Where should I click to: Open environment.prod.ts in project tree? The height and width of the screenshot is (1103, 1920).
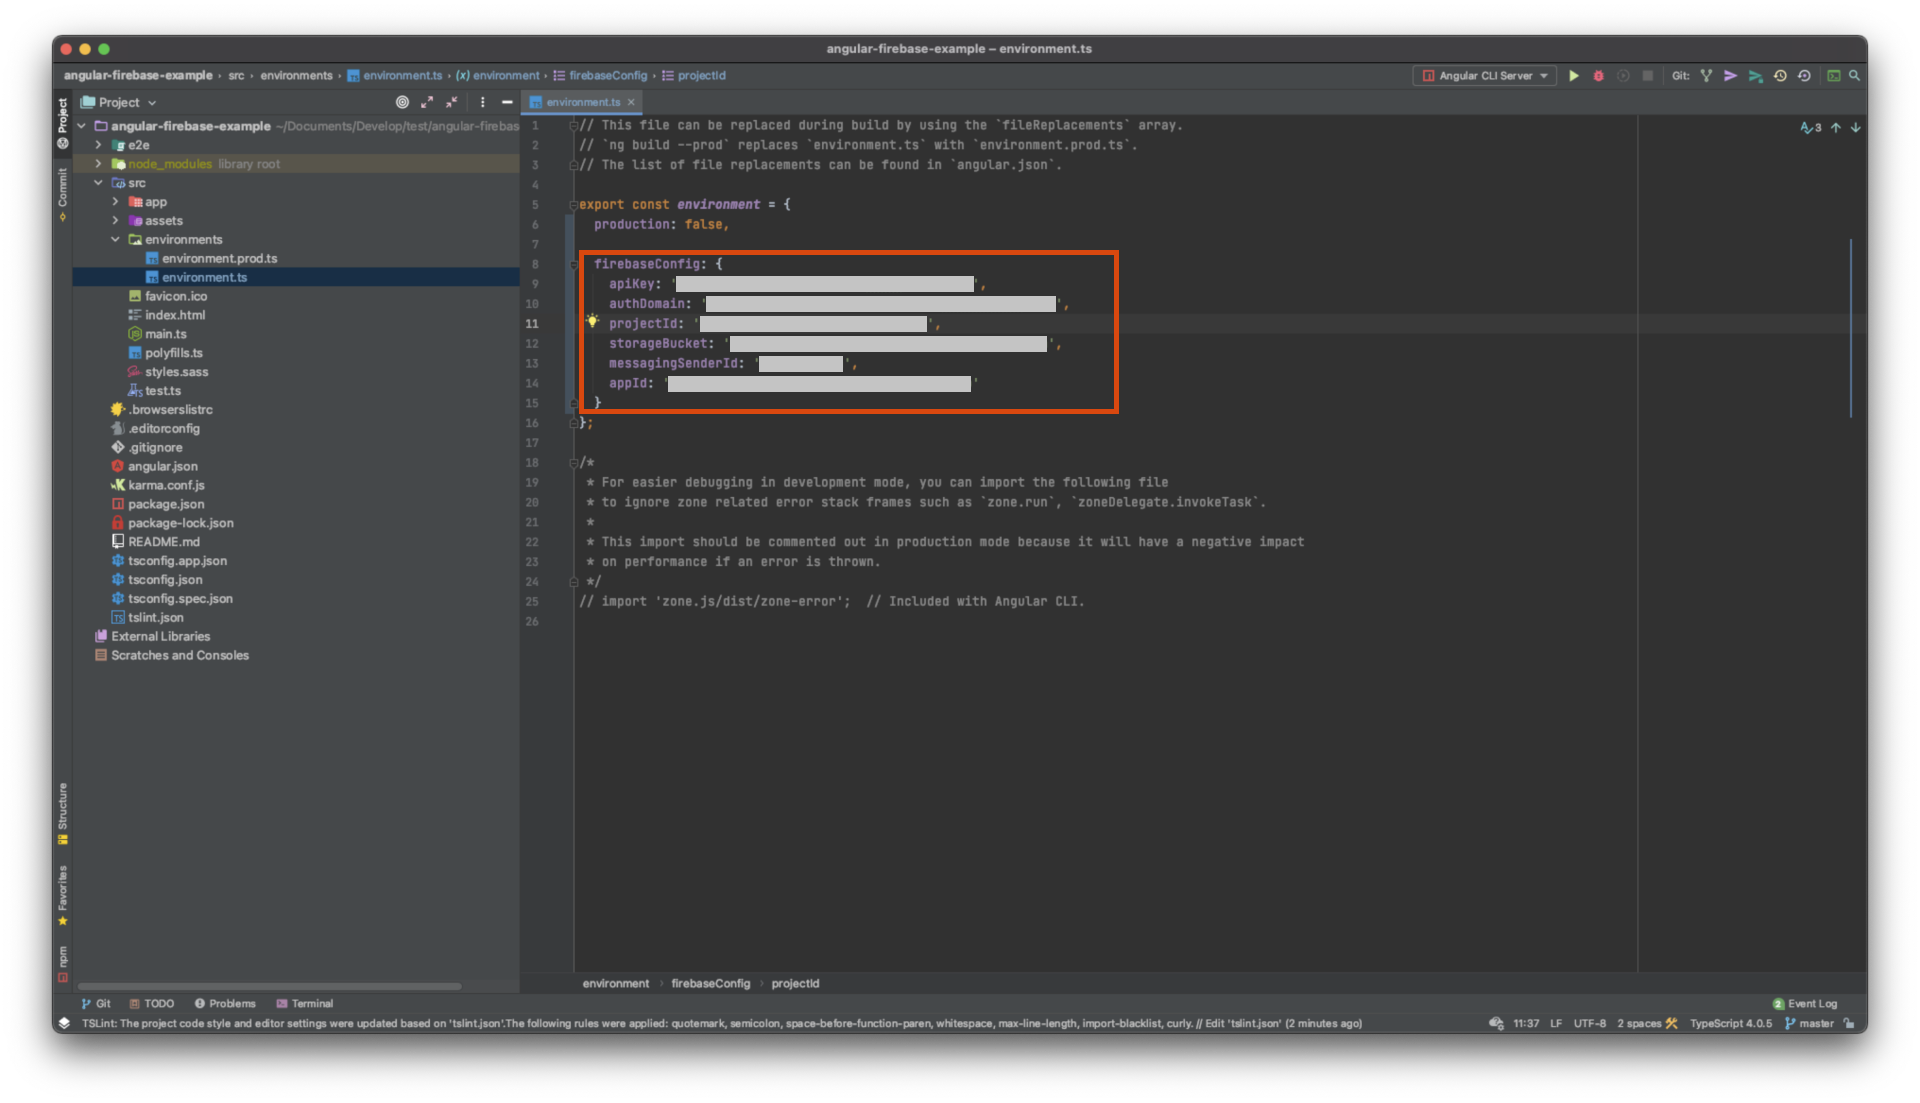[x=219, y=259]
